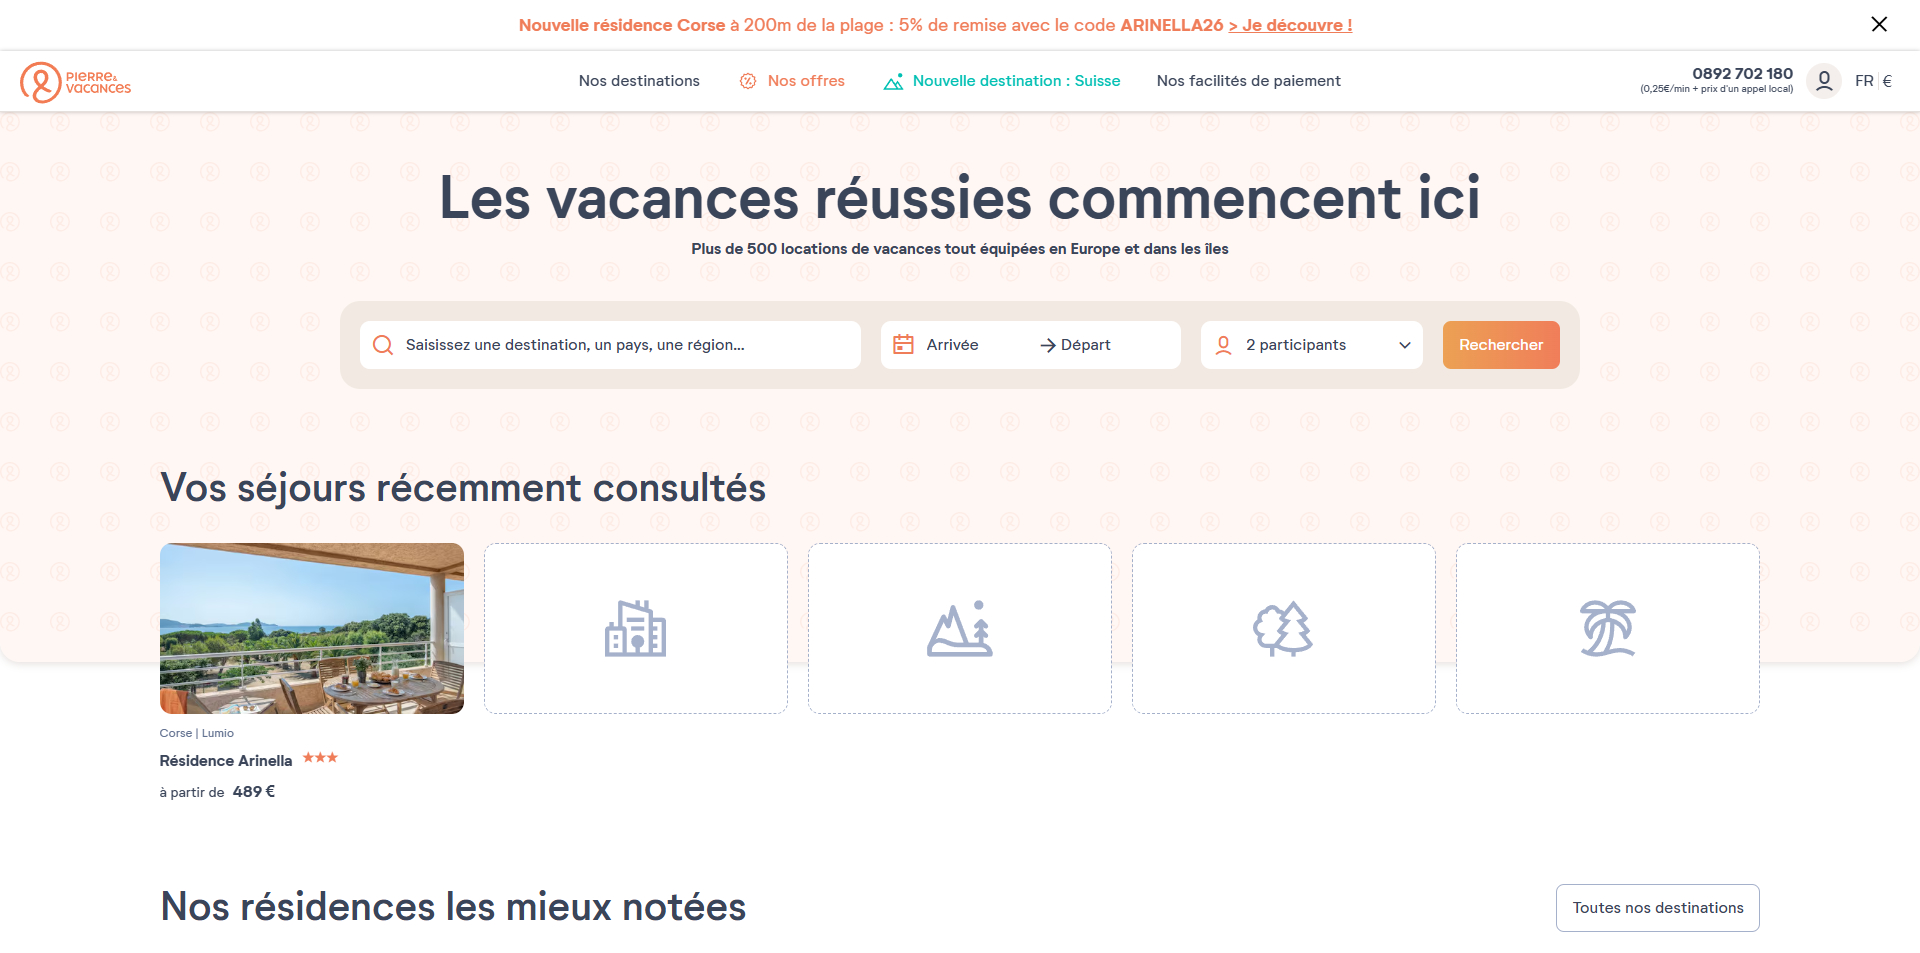This screenshot has height=953, width=1920.
Task: Select the Départ date field
Action: 1085,345
